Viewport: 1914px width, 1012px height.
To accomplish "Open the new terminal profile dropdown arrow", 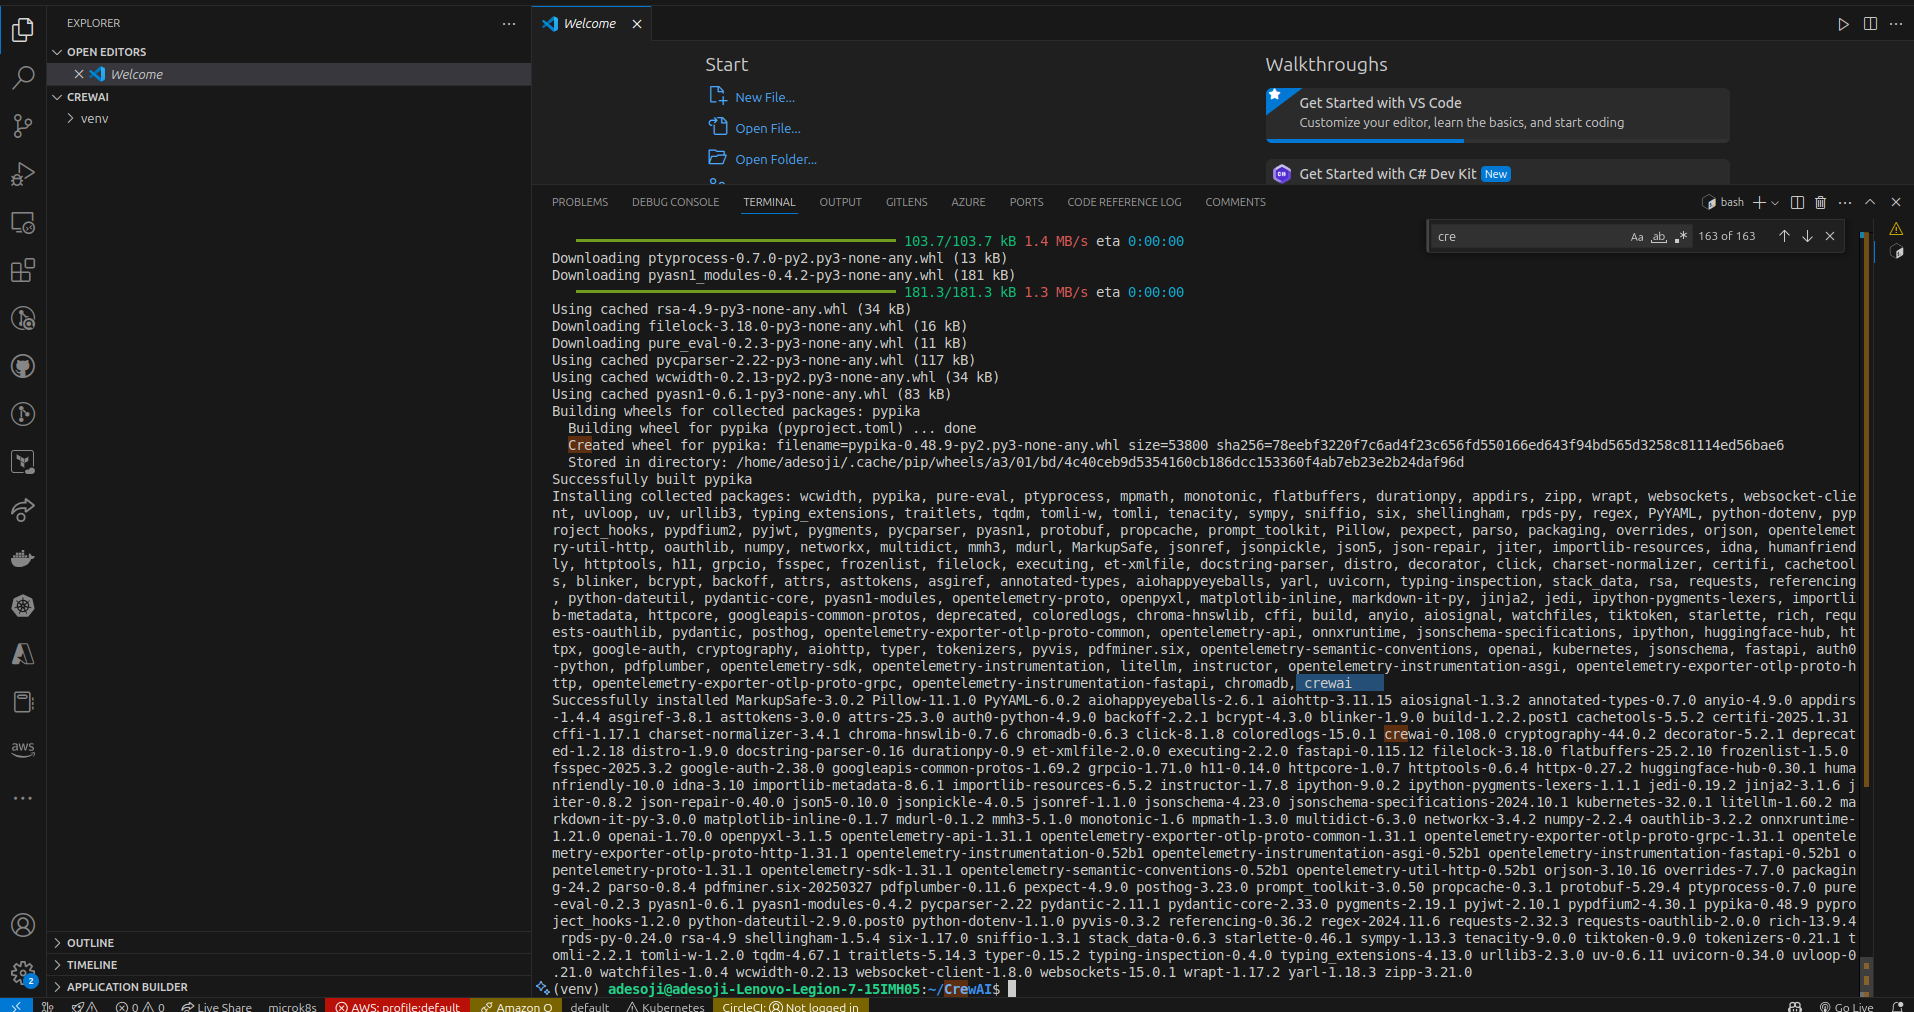I will (x=1775, y=203).
